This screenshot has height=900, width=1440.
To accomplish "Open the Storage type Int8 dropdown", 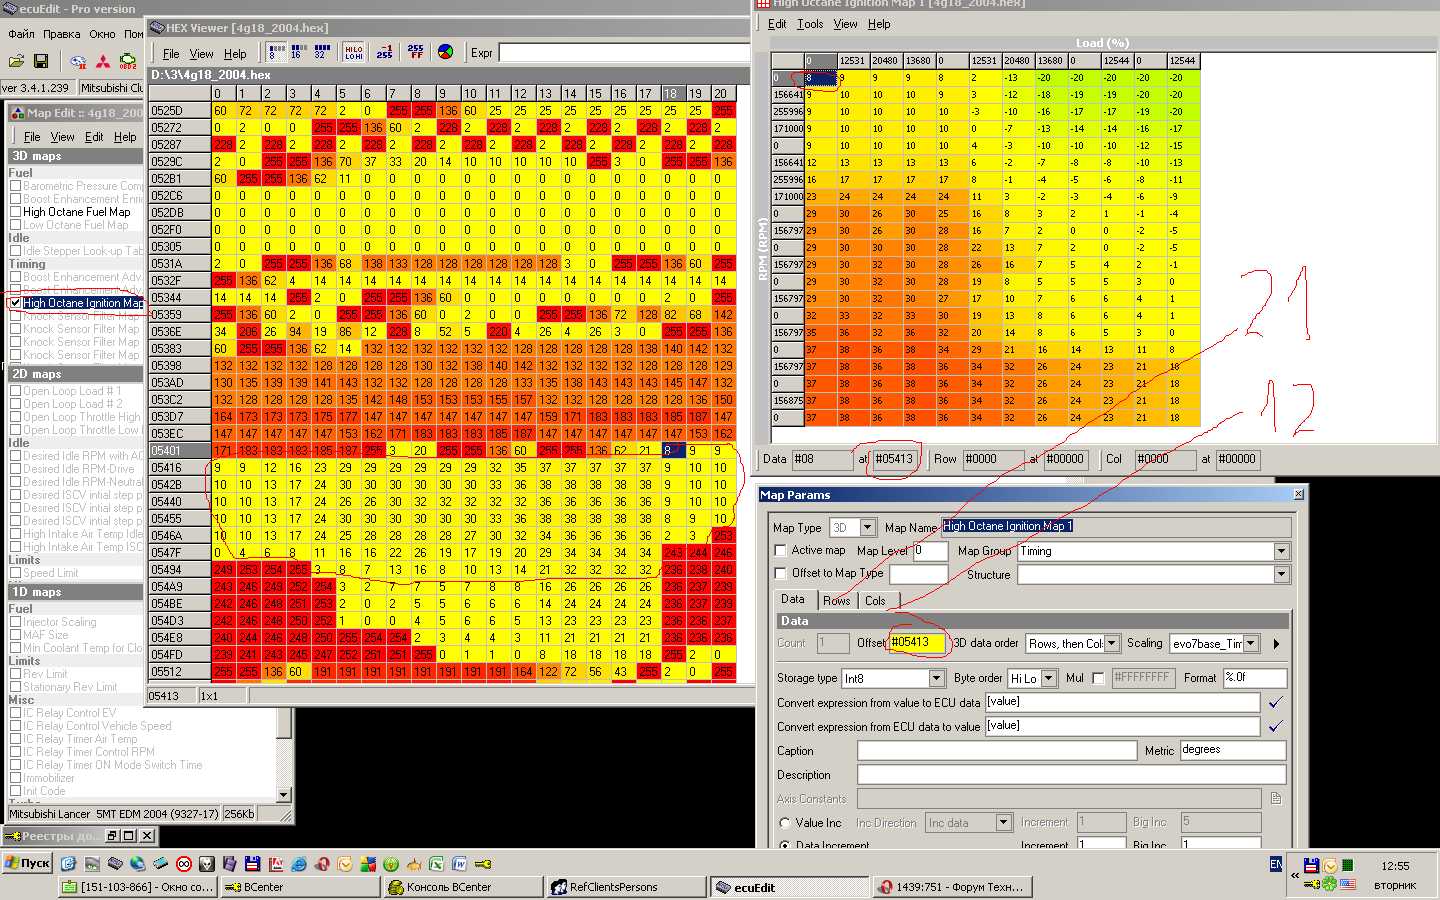I will click(x=937, y=678).
